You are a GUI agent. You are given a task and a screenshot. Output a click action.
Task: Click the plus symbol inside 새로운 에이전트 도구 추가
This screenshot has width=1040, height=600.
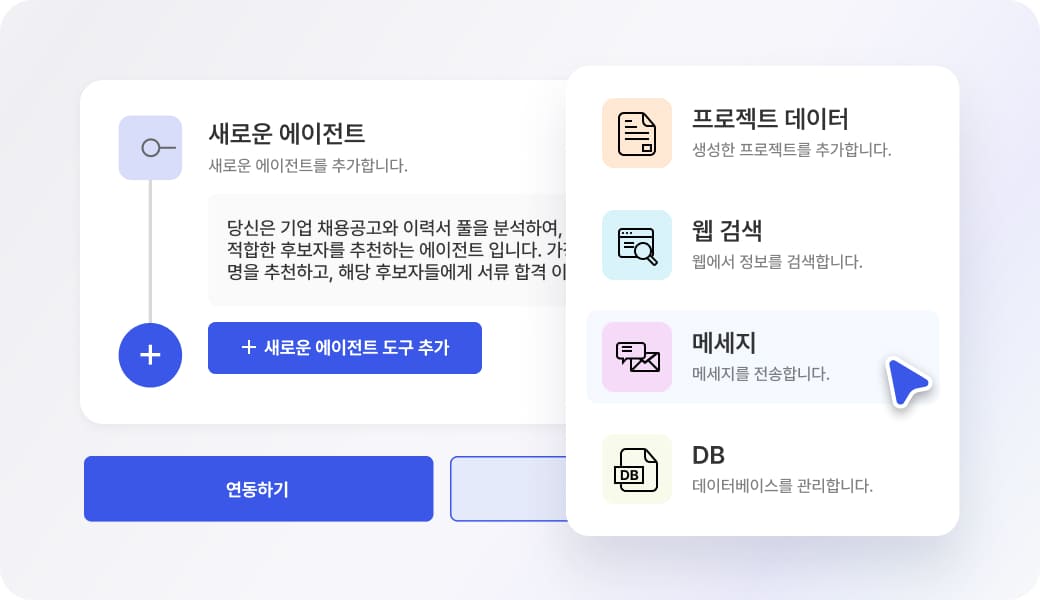point(249,347)
